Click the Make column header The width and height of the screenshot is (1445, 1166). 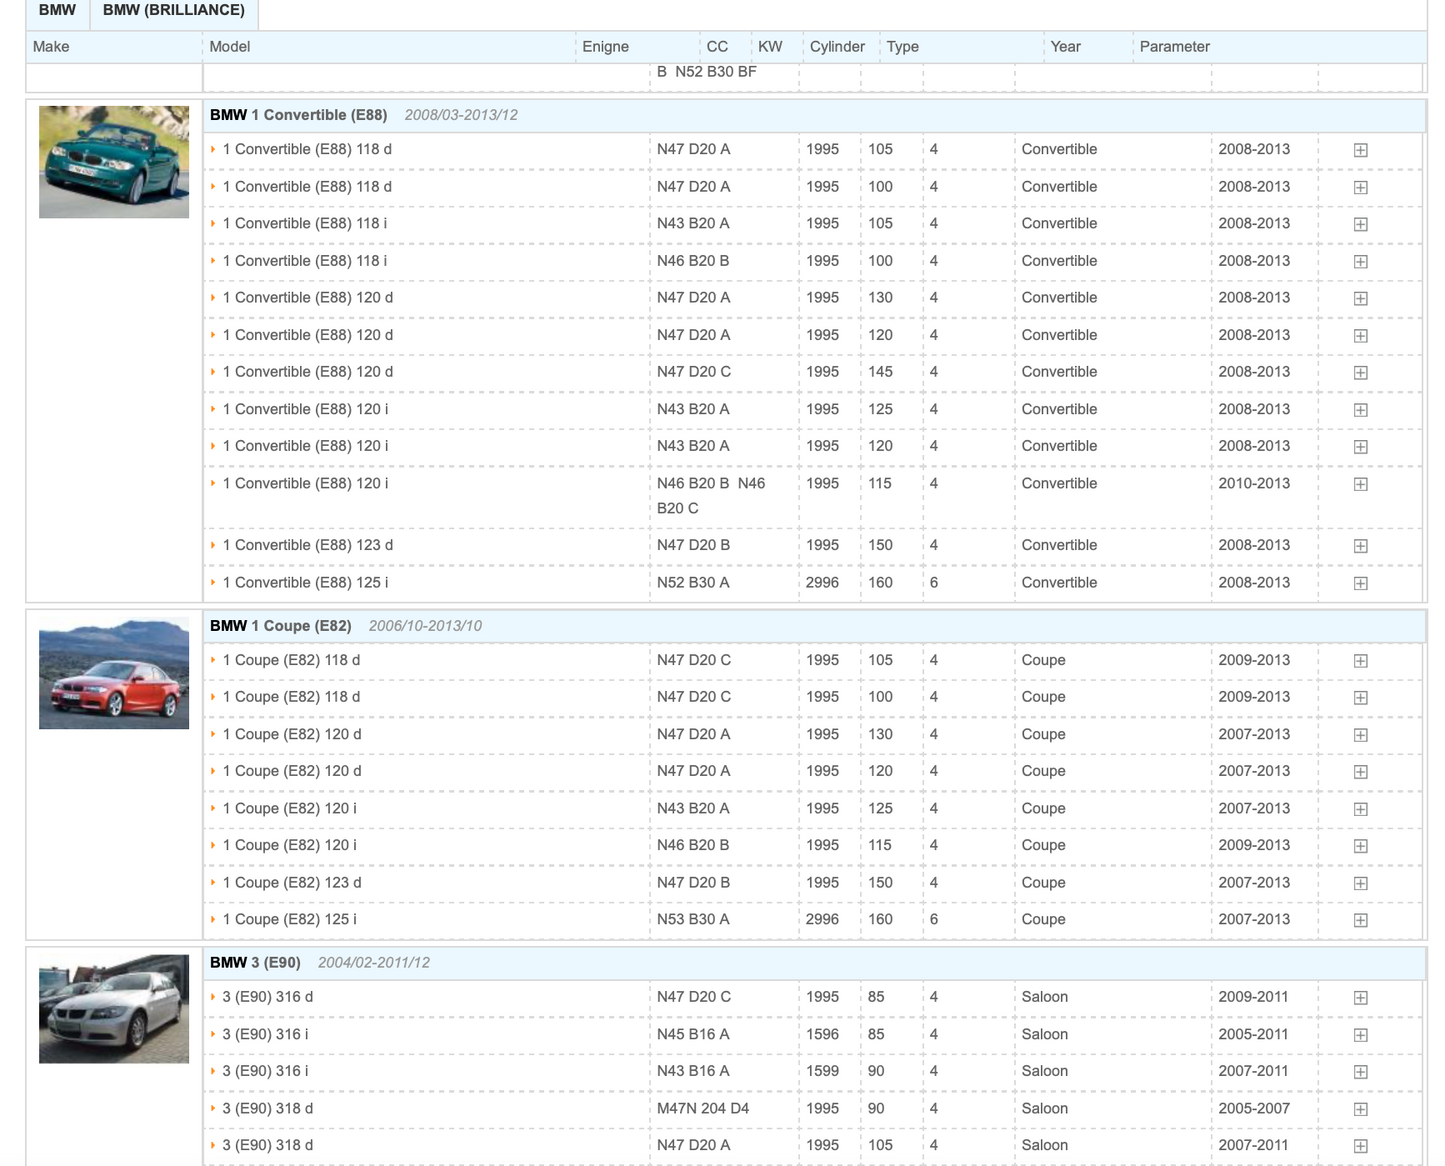(51, 47)
